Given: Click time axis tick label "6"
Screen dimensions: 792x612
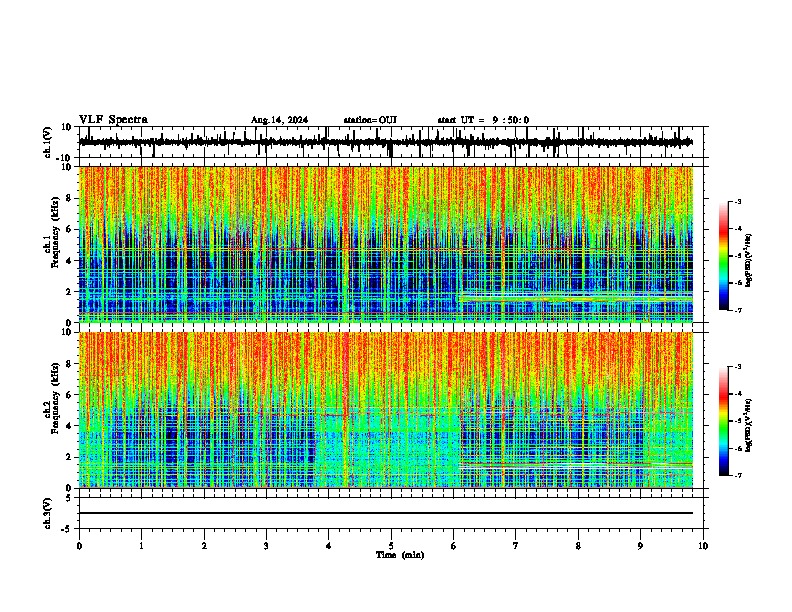Looking at the screenshot, I should point(454,546).
